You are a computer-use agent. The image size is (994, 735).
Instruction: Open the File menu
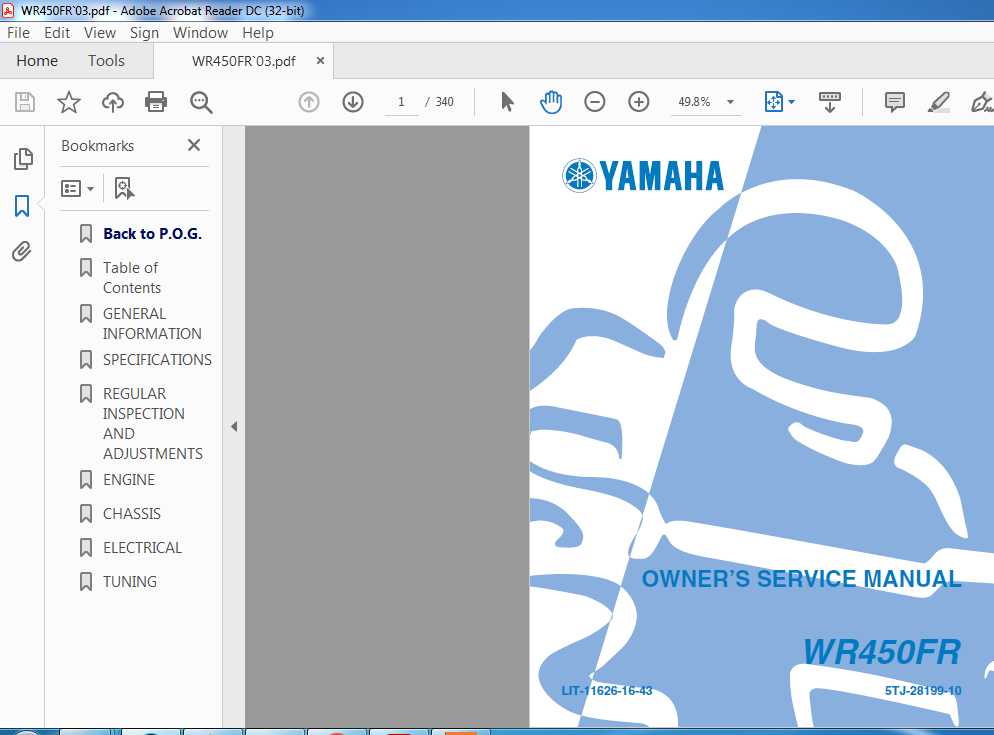(18, 33)
